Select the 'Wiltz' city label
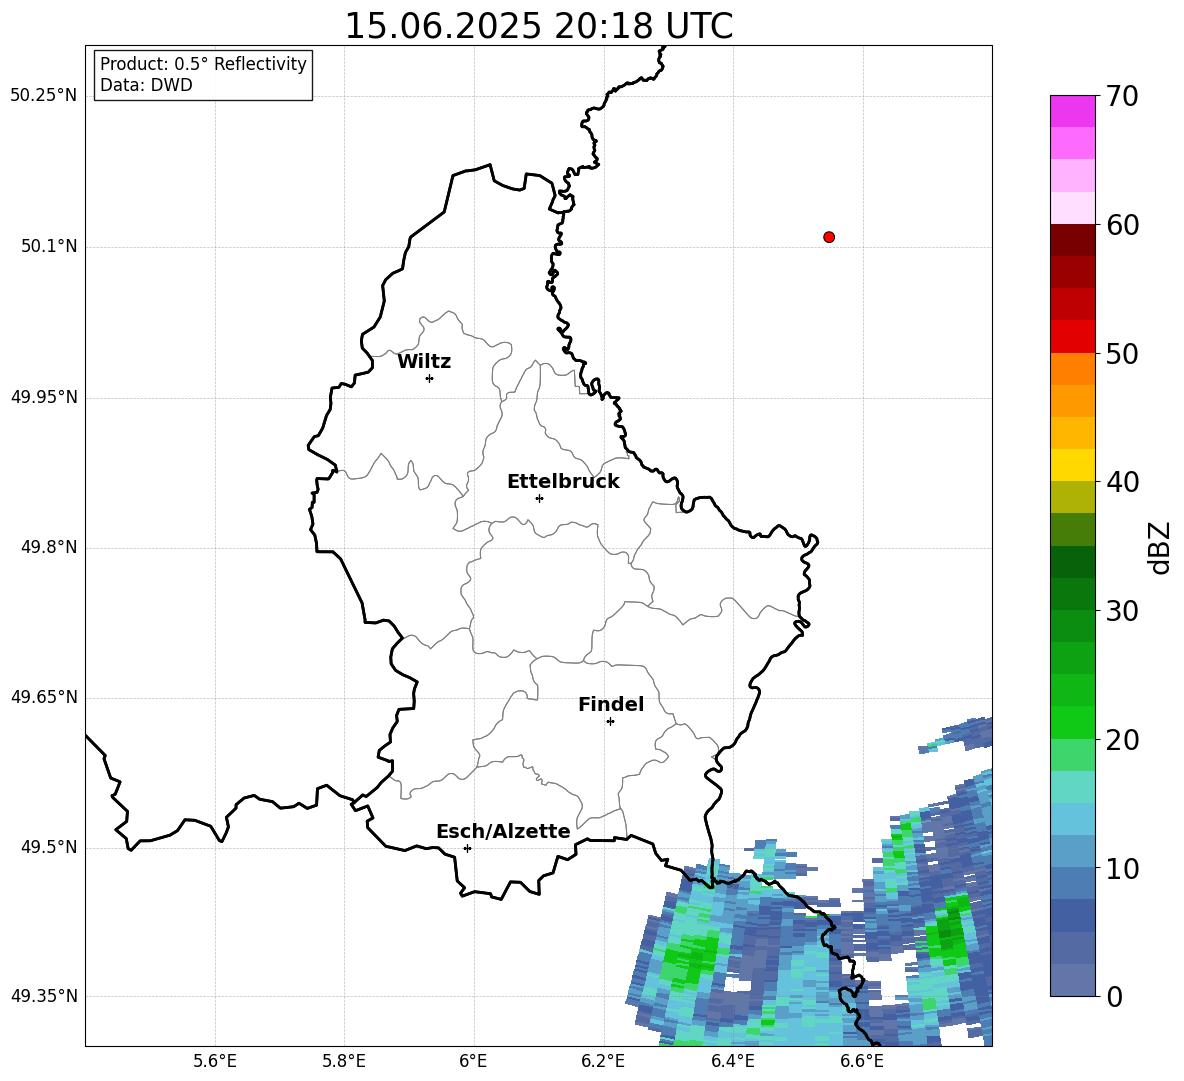The width and height of the screenshot is (1184, 1081). [424, 362]
